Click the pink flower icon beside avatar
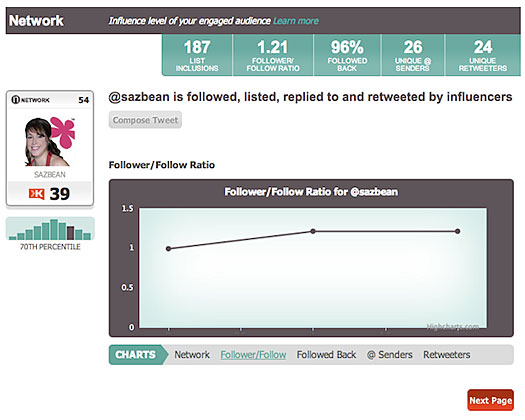525x420 pixels. (x=64, y=133)
